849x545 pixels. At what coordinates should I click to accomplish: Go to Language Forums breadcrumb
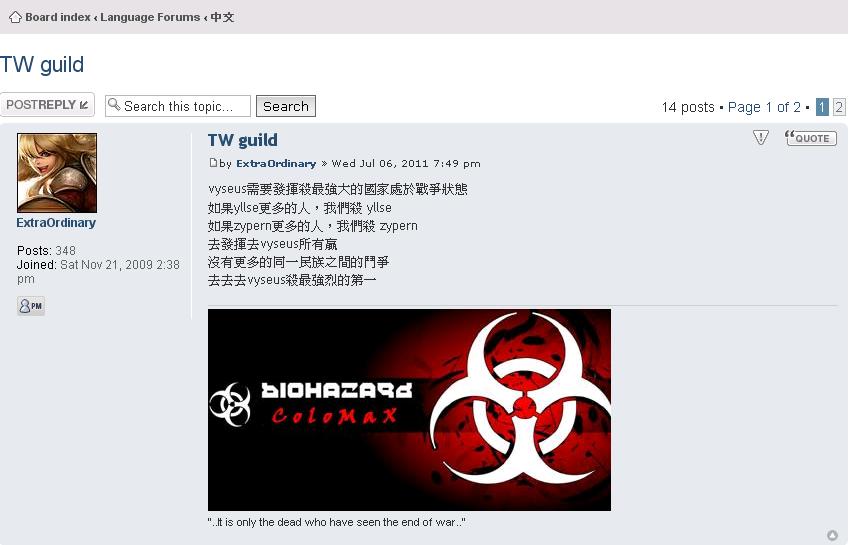150,17
